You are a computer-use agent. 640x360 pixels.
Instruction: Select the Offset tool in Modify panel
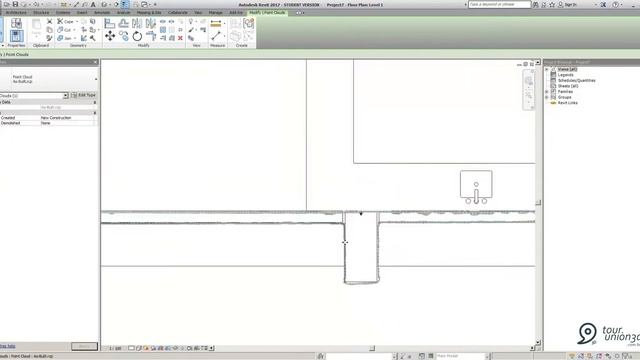coord(123,23)
